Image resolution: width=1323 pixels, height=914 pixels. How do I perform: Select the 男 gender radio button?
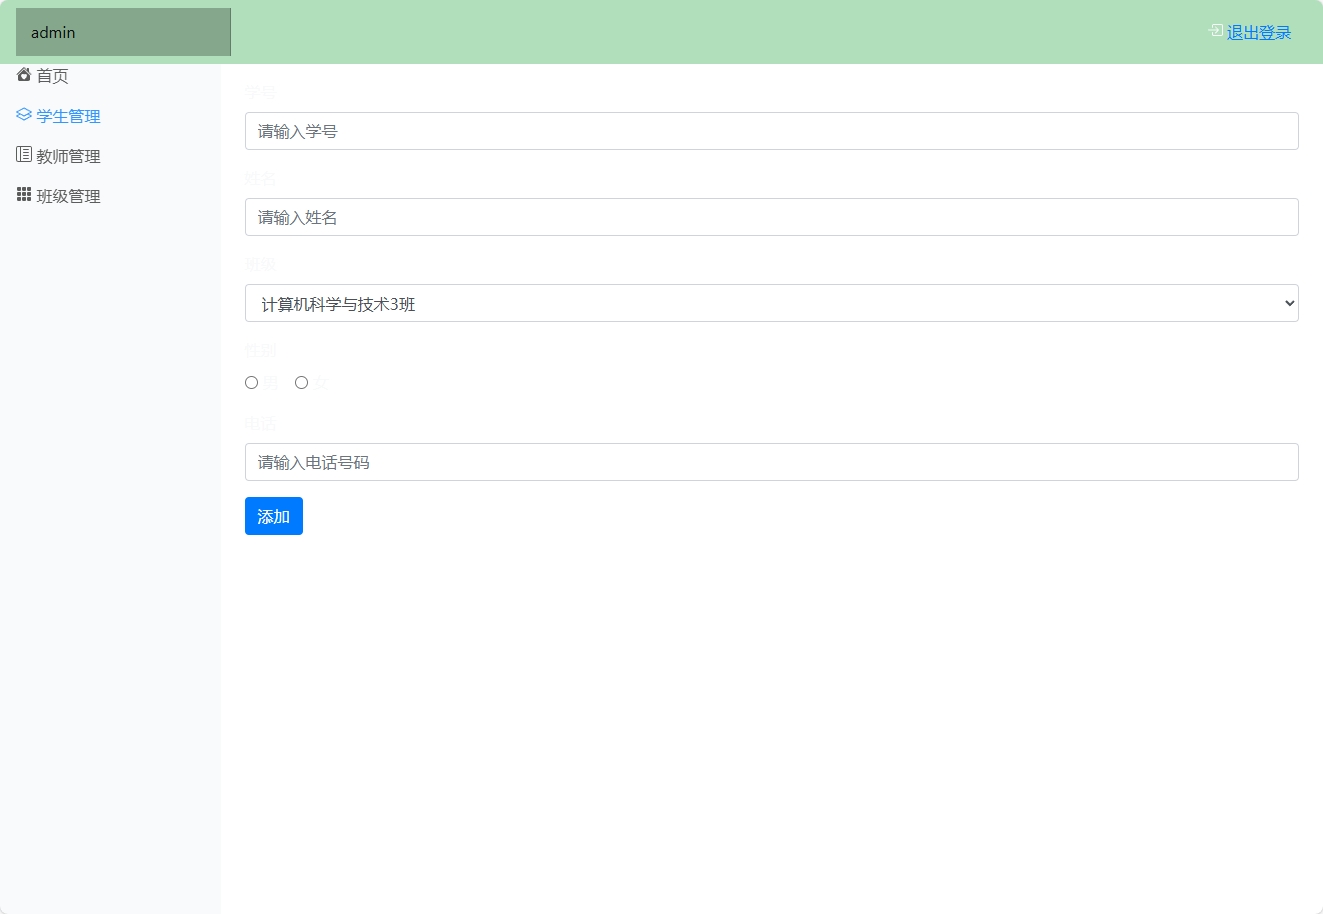point(251,382)
